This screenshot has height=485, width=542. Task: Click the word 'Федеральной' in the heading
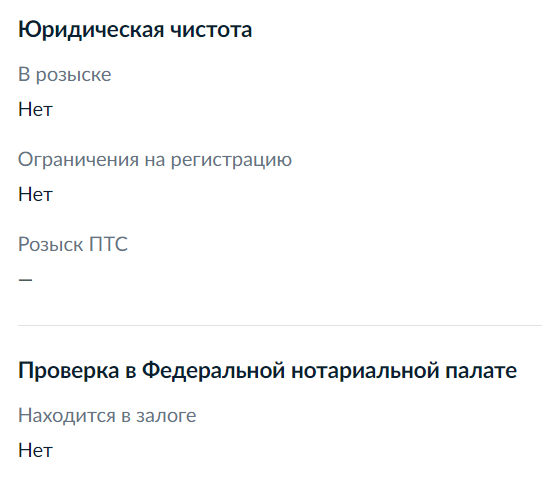pyautogui.click(x=213, y=371)
